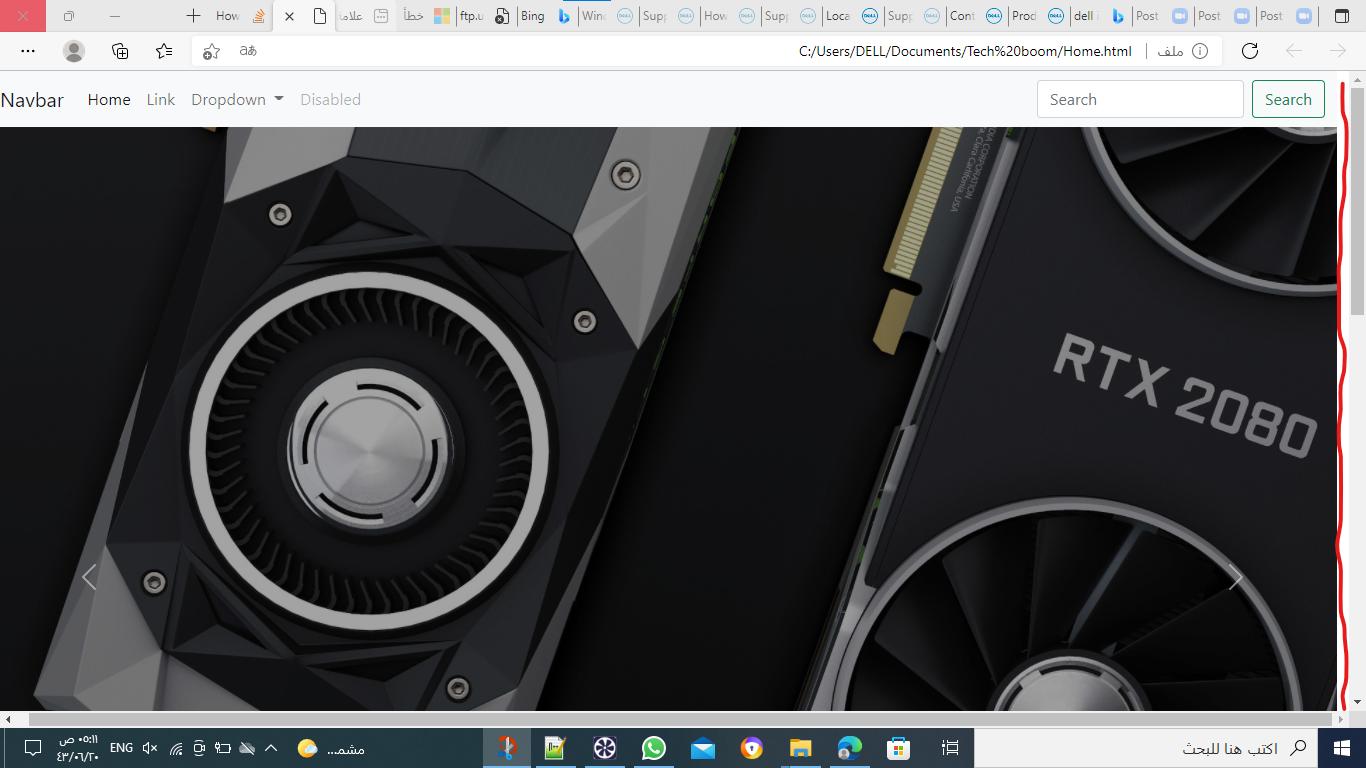
Task: Switch to the How tab with stack icon
Action: tap(240, 16)
